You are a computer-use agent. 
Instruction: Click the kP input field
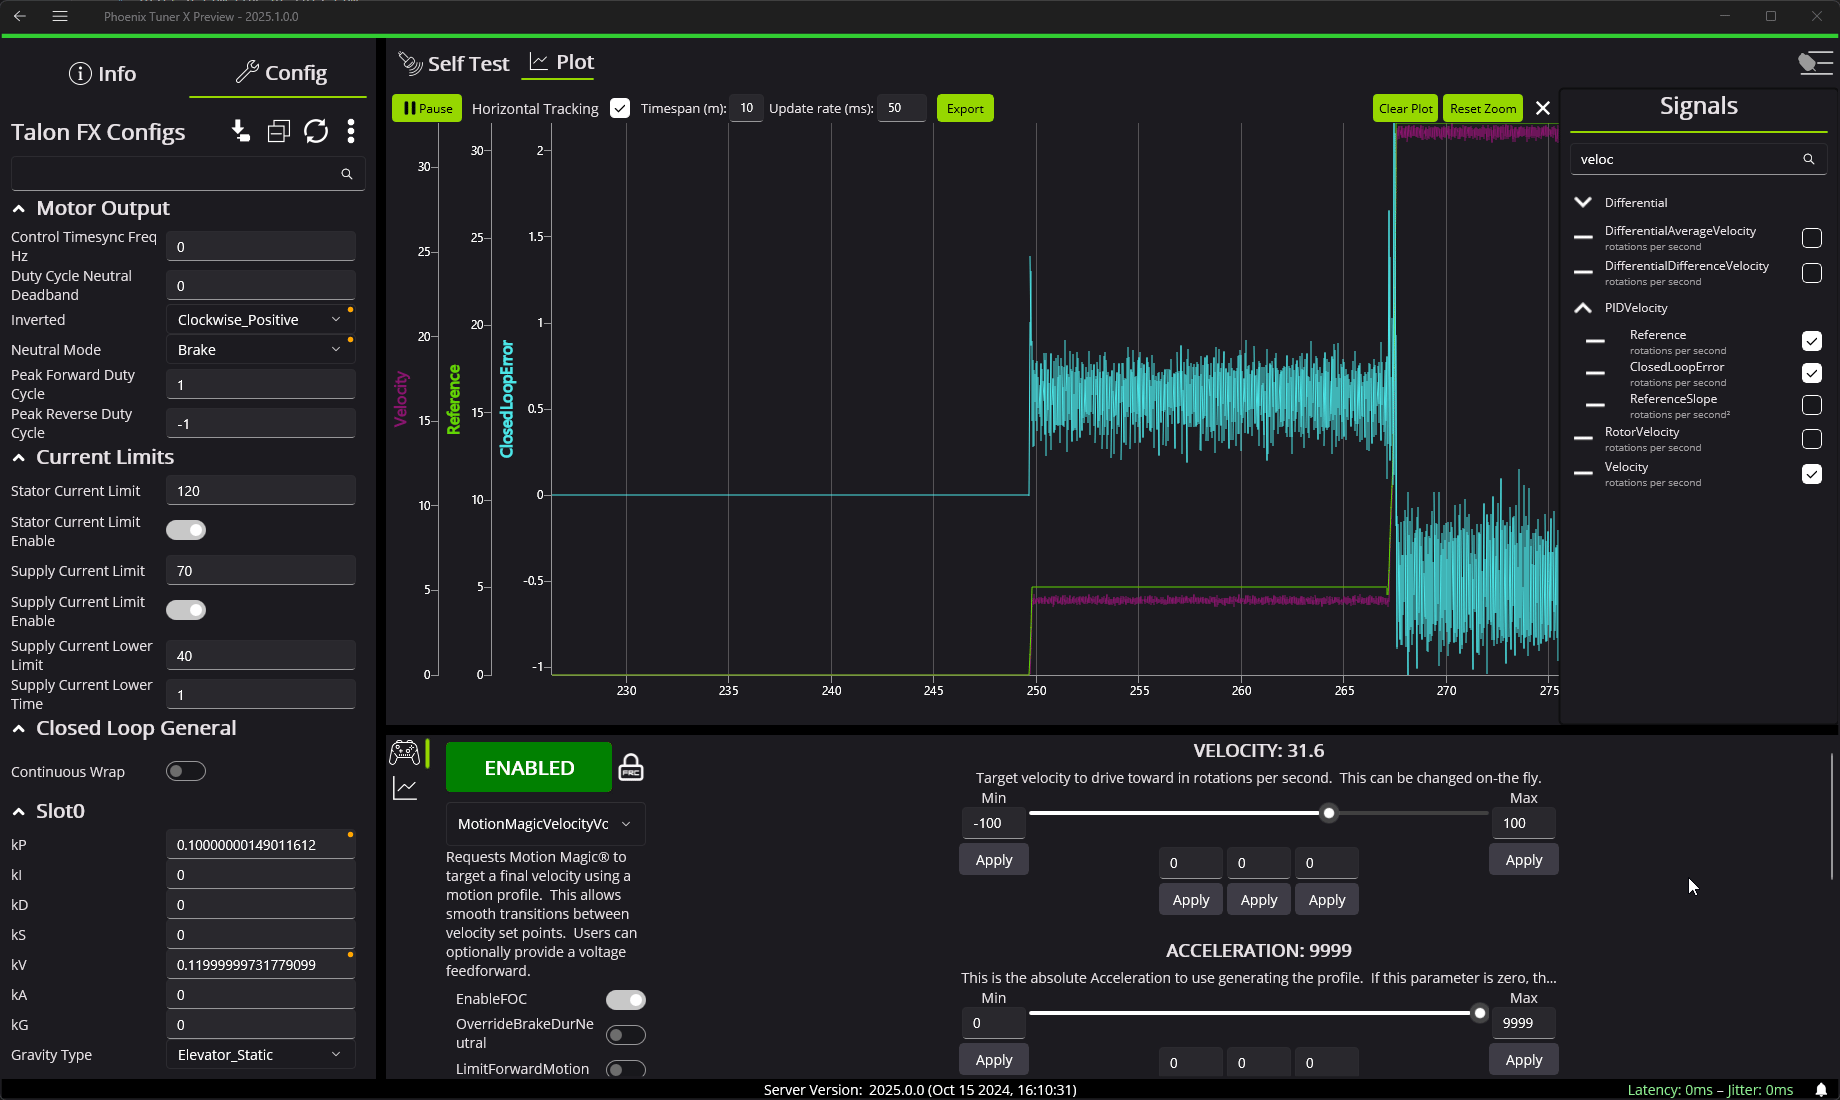click(x=260, y=845)
